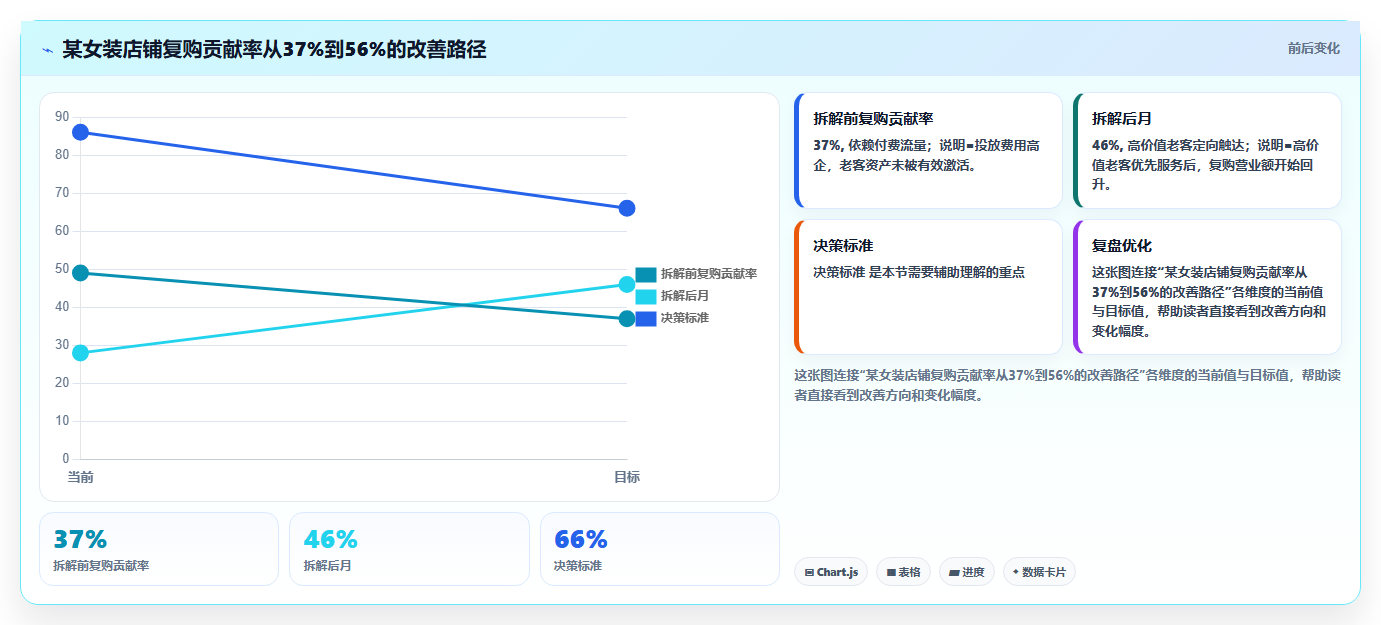The width and height of the screenshot is (1381, 625).
Task: Click the icon inside the Chart.js tag
Action: pos(809,573)
